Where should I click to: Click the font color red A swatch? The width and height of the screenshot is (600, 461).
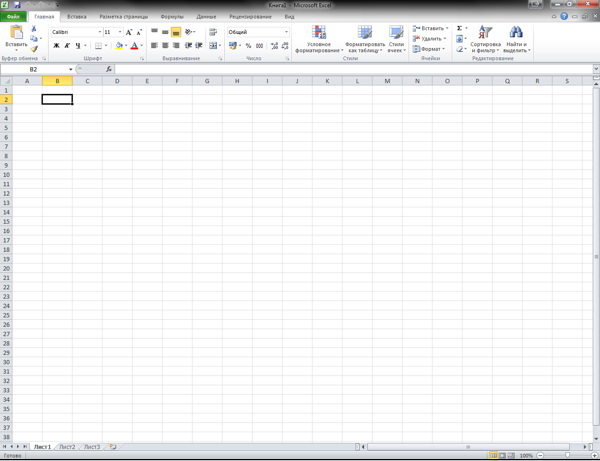(x=134, y=46)
